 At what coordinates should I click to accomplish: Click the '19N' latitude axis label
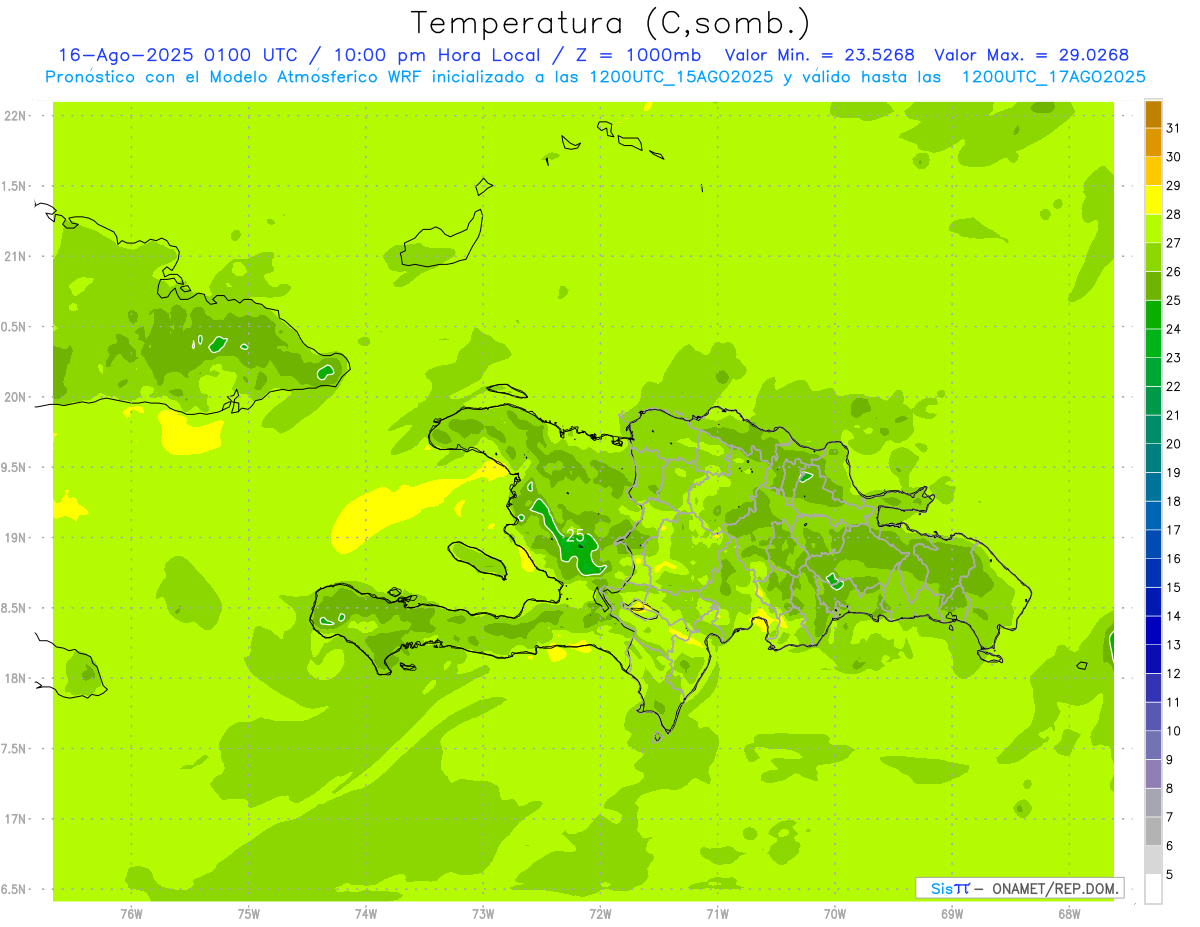click(16, 537)
